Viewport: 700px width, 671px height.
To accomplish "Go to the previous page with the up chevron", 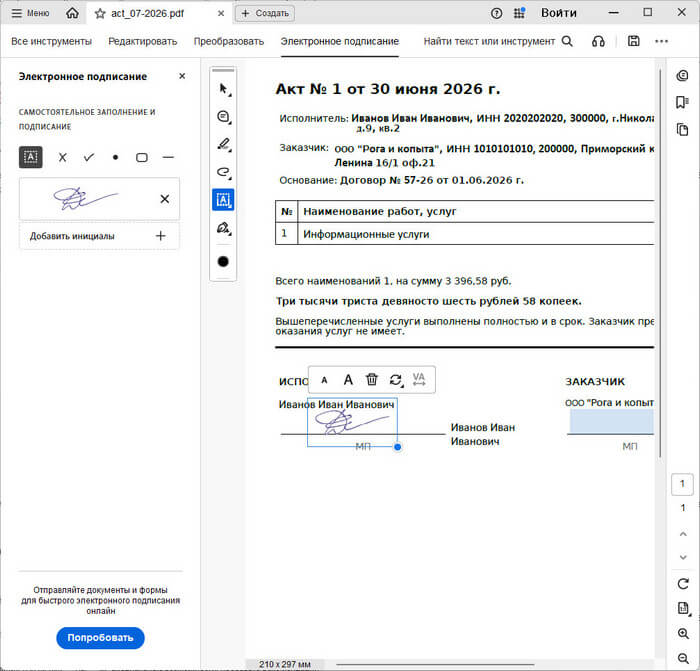I will coord(683,534).
